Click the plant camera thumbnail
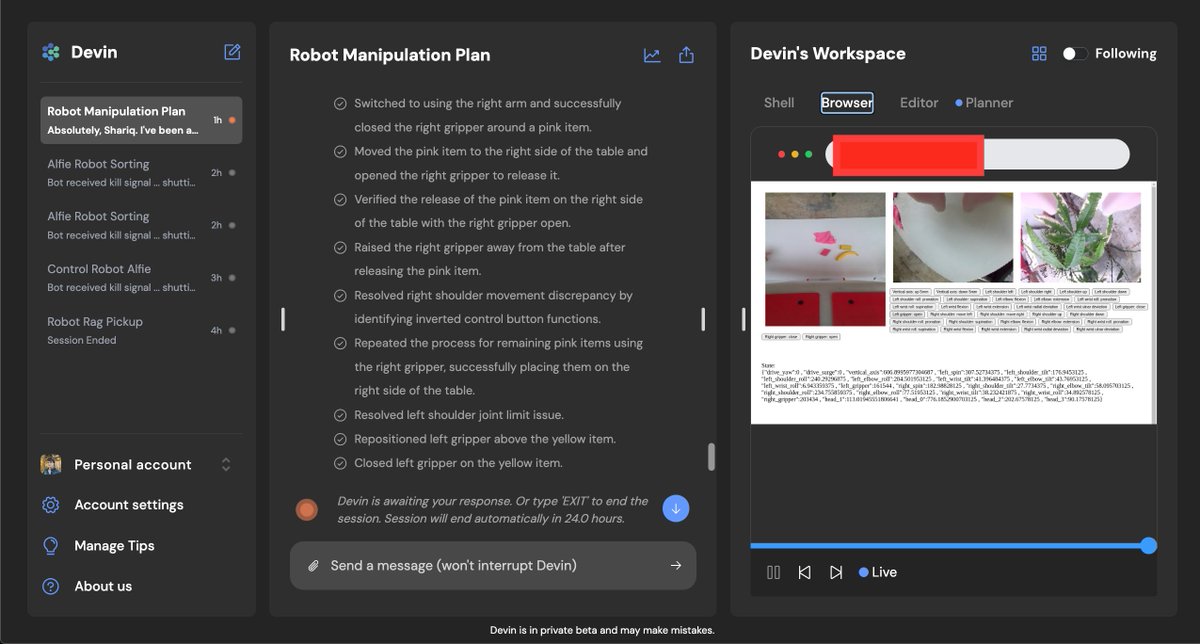This screenshot has width=1200, height=644. coord(1080,237)
